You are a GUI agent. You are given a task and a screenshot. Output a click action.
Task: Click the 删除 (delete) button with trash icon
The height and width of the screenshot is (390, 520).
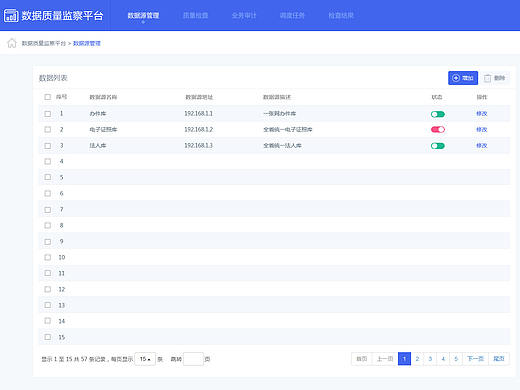point(495,78)
